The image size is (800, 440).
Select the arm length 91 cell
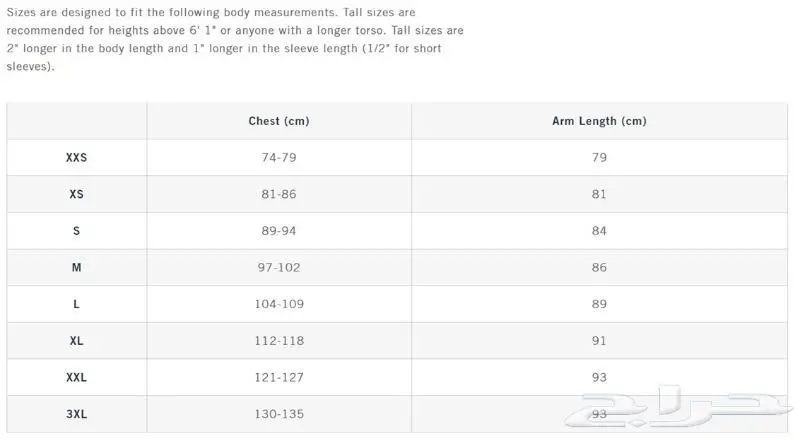tap(599, 341)
